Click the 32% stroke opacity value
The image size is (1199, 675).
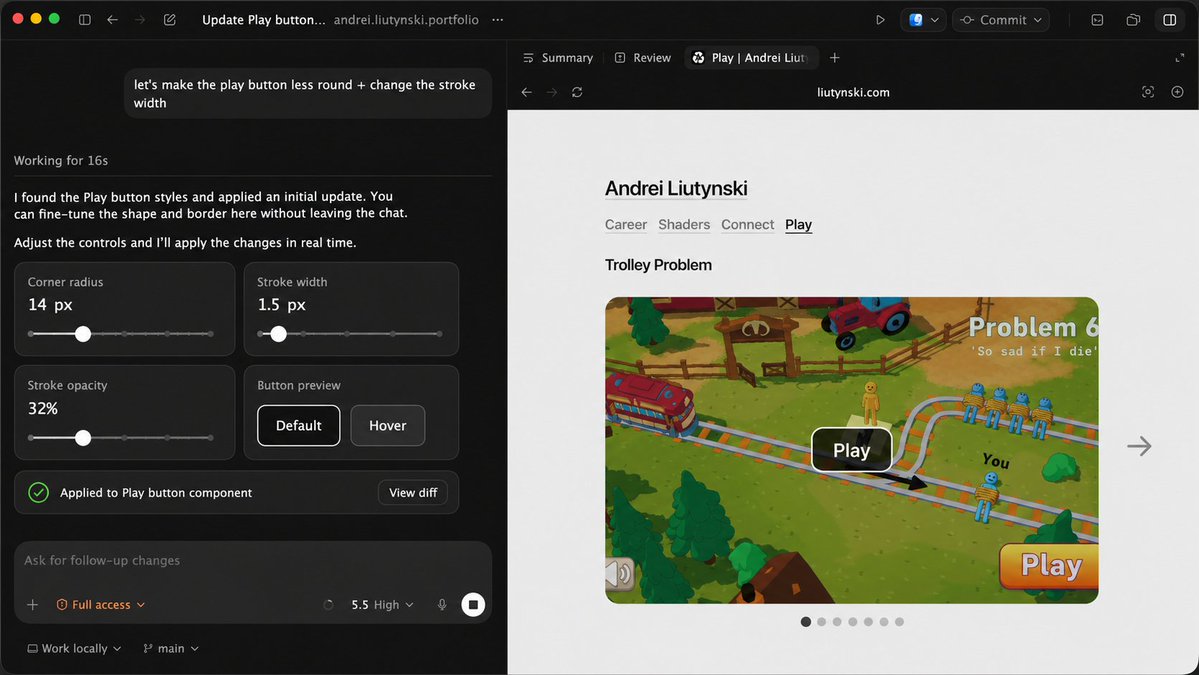(43, 408)
